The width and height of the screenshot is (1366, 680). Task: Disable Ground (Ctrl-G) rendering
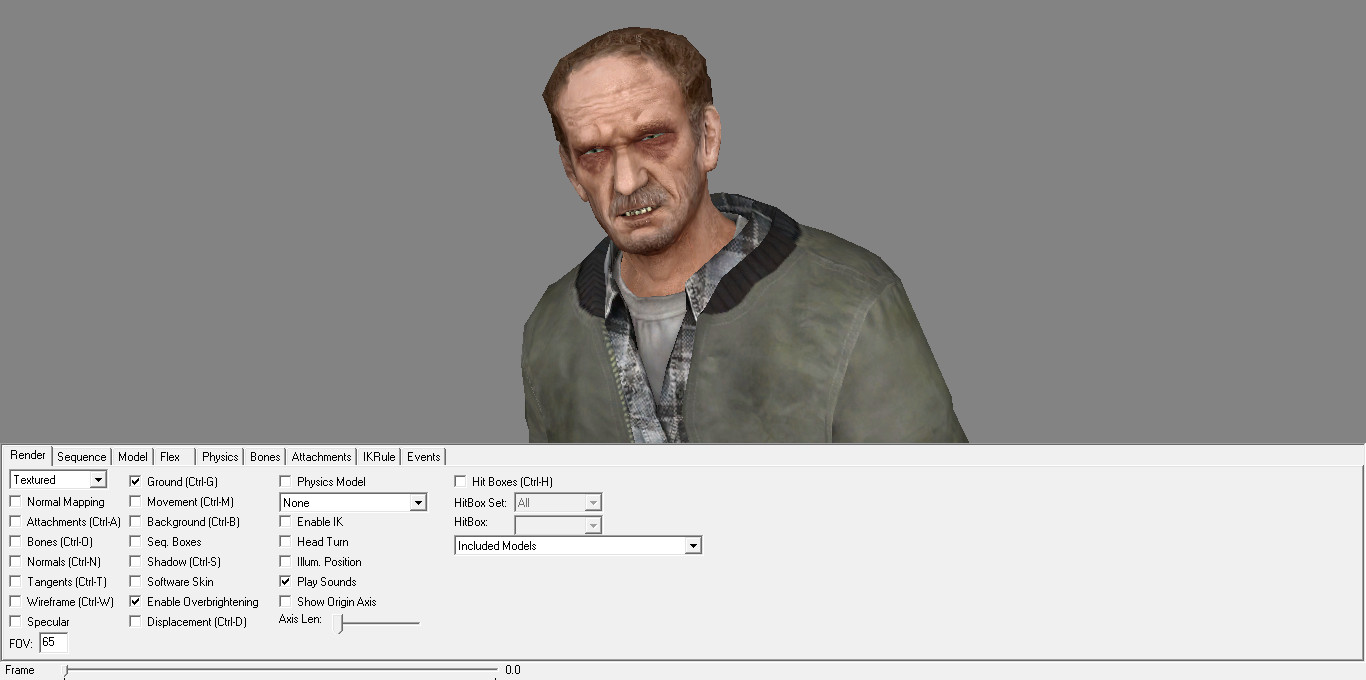tap(135, 481)
